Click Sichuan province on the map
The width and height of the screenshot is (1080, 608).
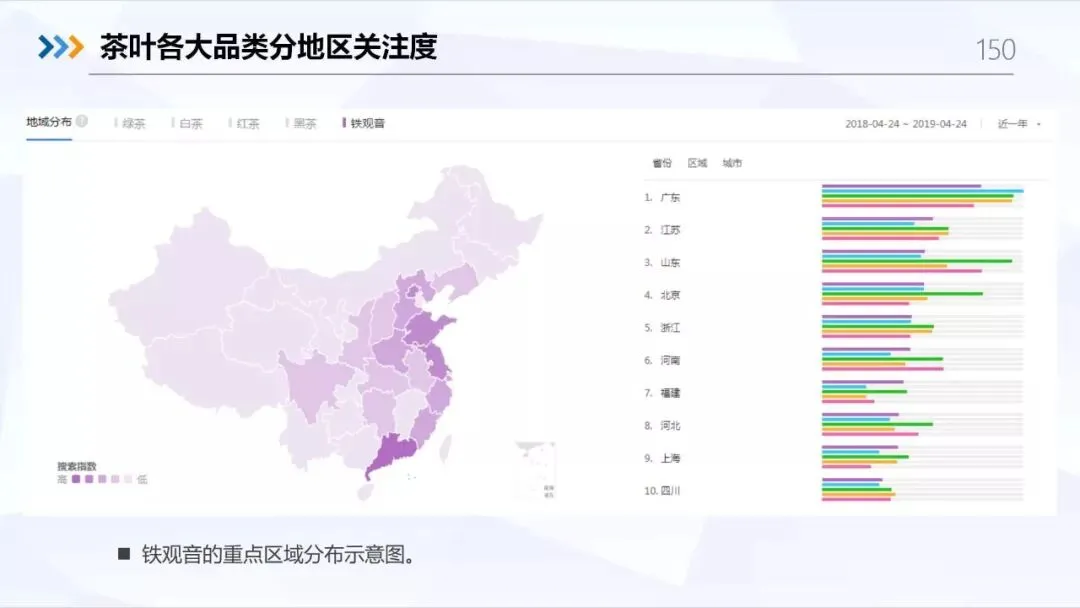[x=315, y=382]
